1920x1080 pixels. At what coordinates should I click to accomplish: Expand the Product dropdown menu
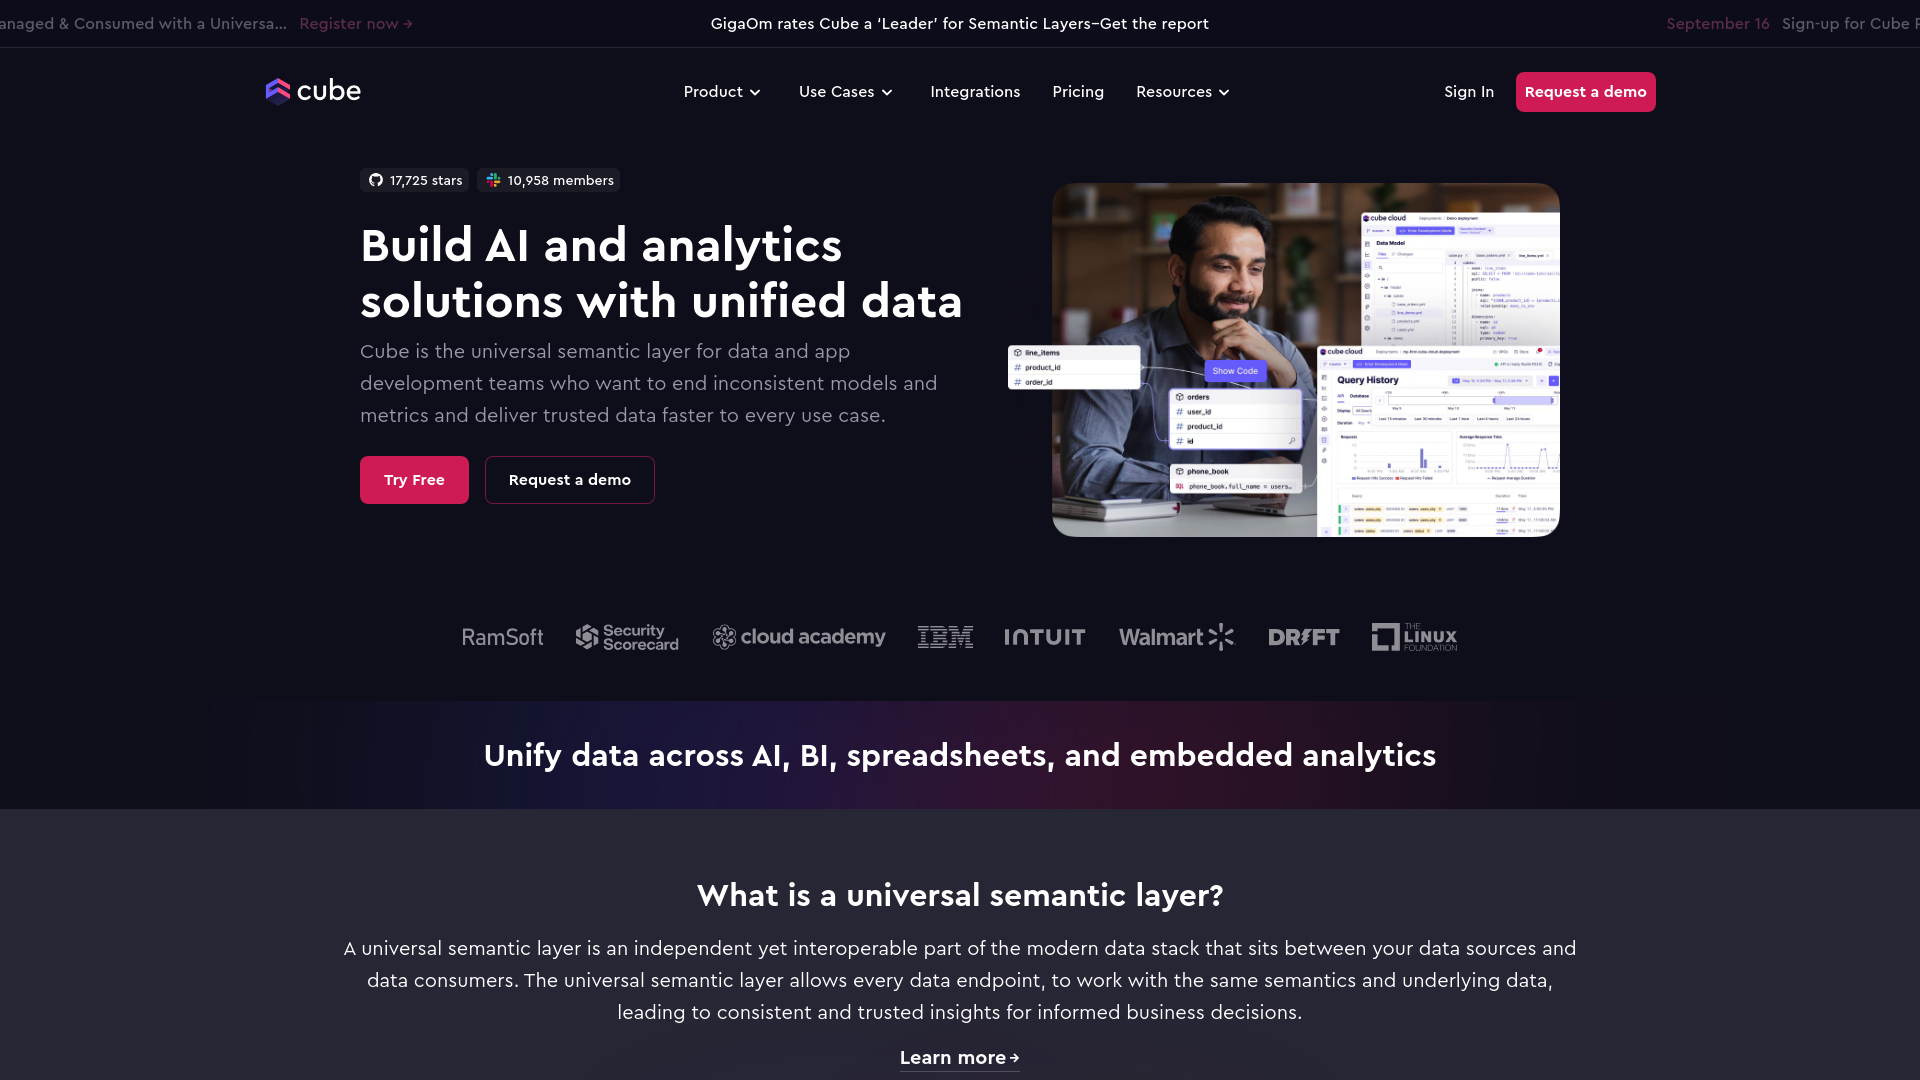[721, 91]
